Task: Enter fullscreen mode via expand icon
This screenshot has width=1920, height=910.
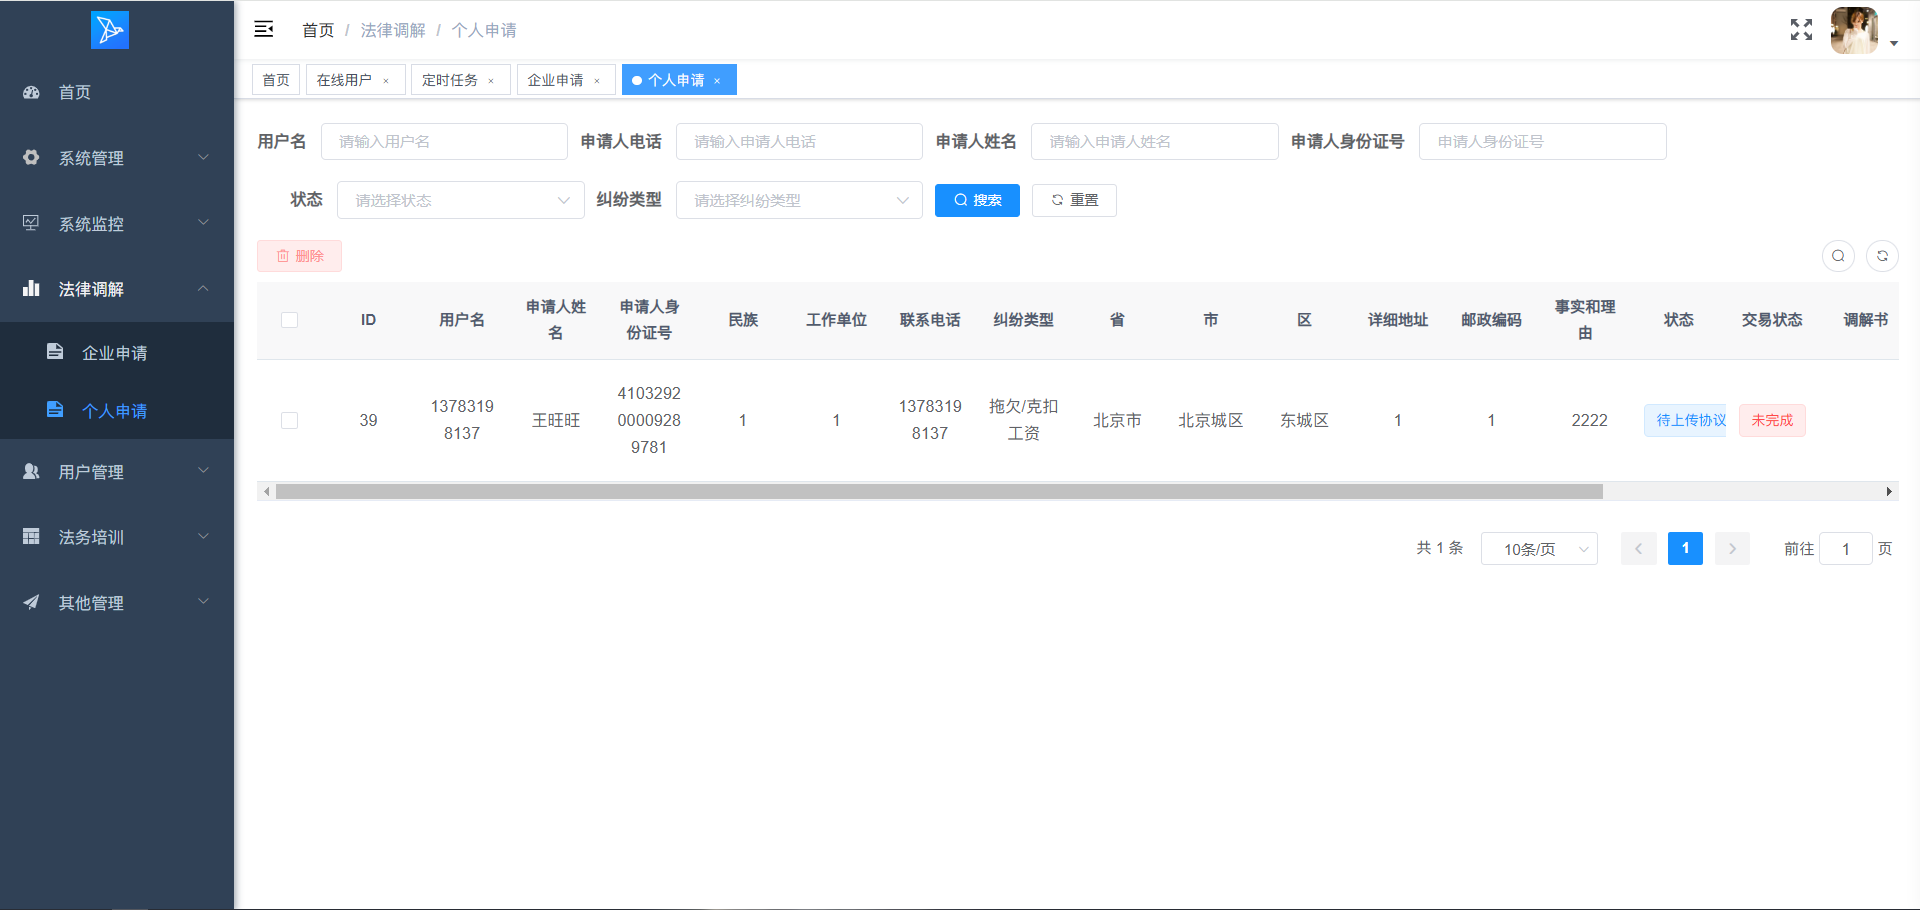Action: [x=1801, y=30]
